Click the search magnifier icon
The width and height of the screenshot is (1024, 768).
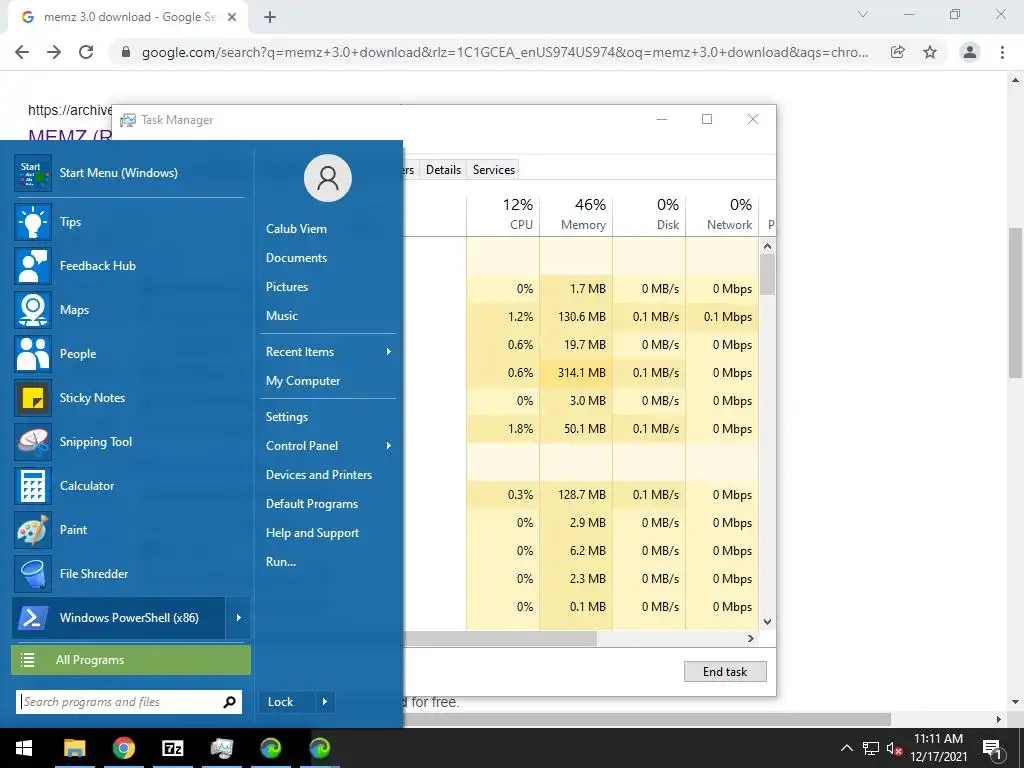click(x=229, y=702)
